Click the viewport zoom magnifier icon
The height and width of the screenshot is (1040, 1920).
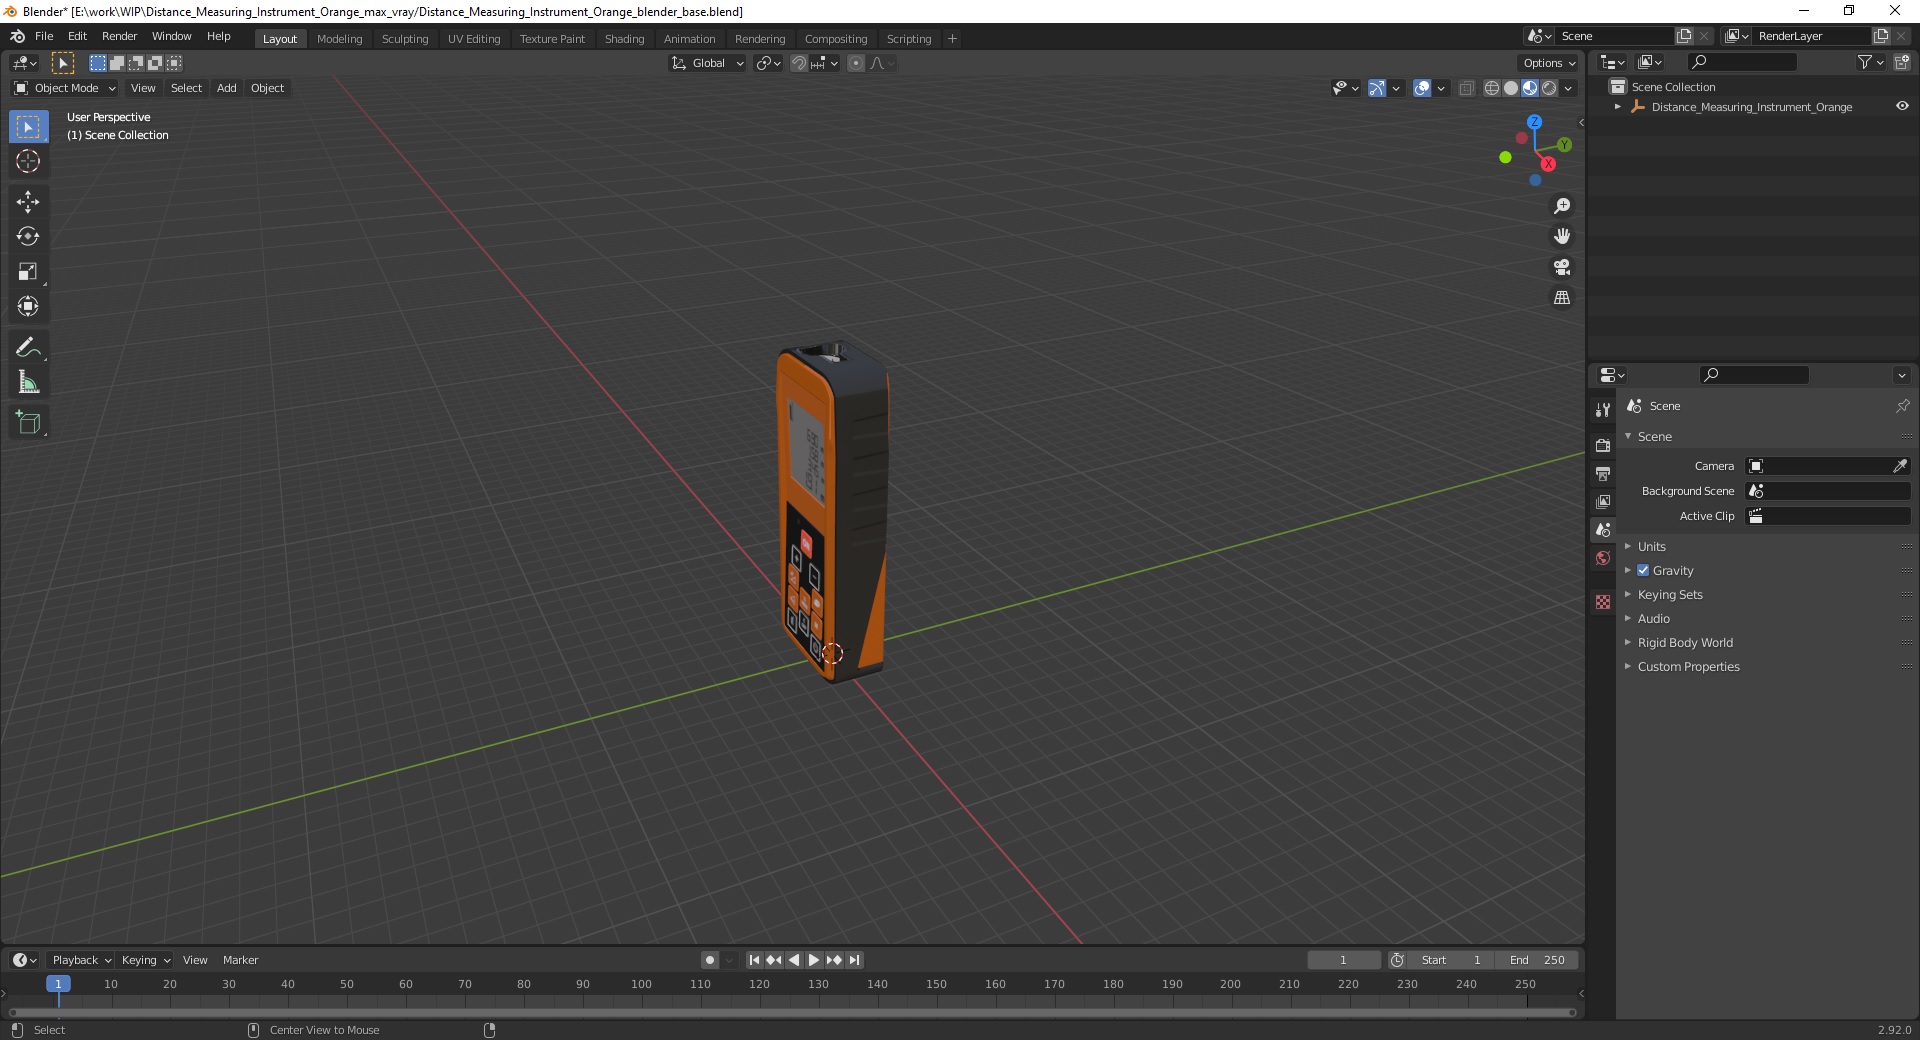tap(1562, 206)
